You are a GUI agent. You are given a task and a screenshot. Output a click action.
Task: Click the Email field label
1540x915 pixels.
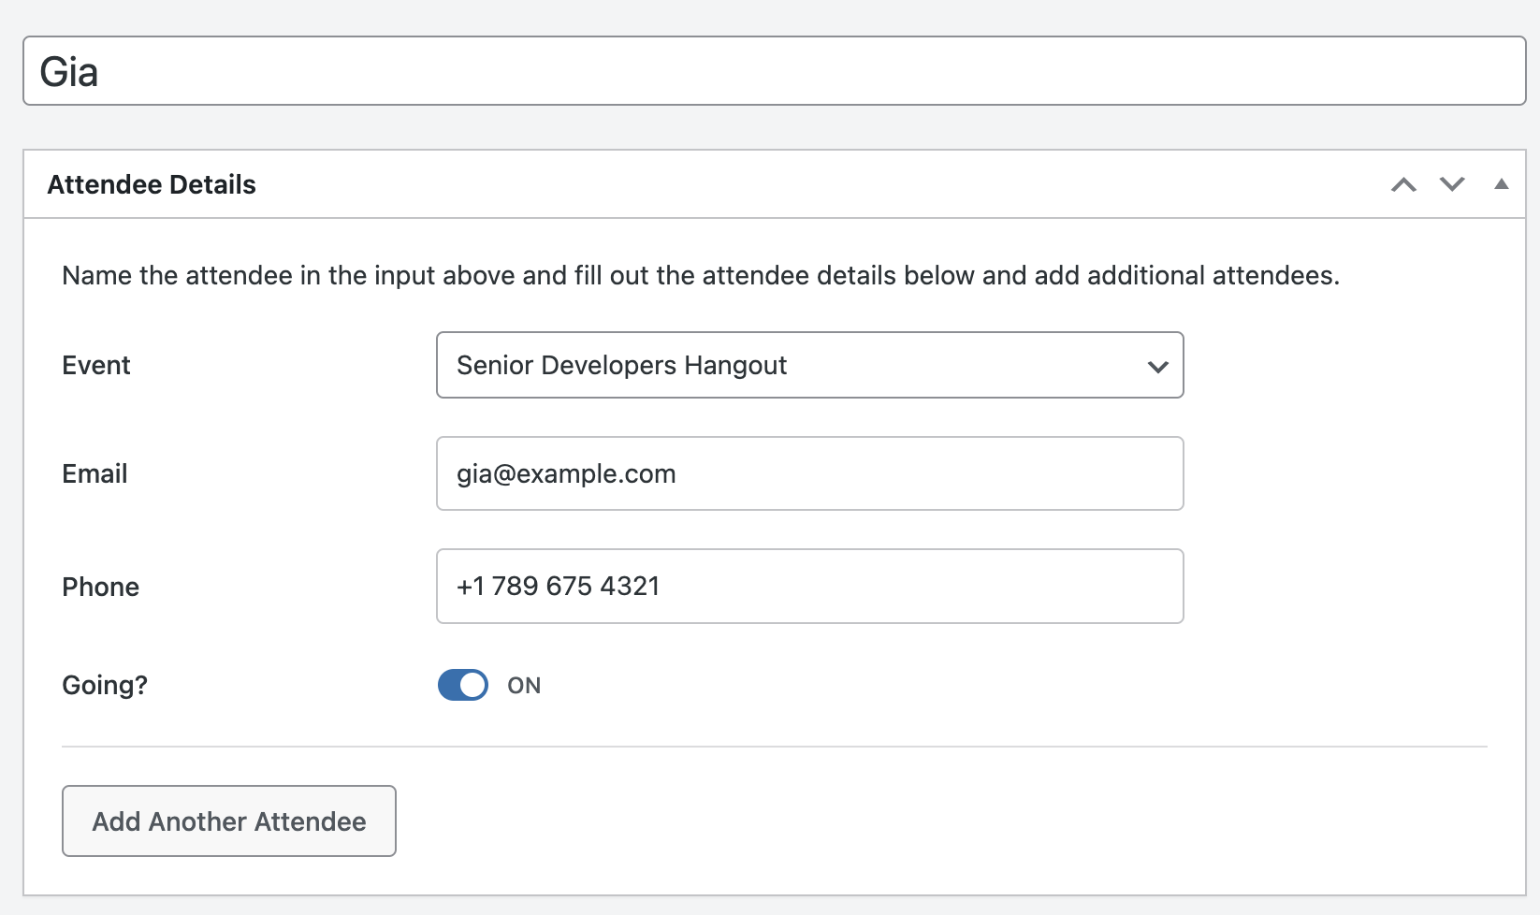[x=95, y=474]
